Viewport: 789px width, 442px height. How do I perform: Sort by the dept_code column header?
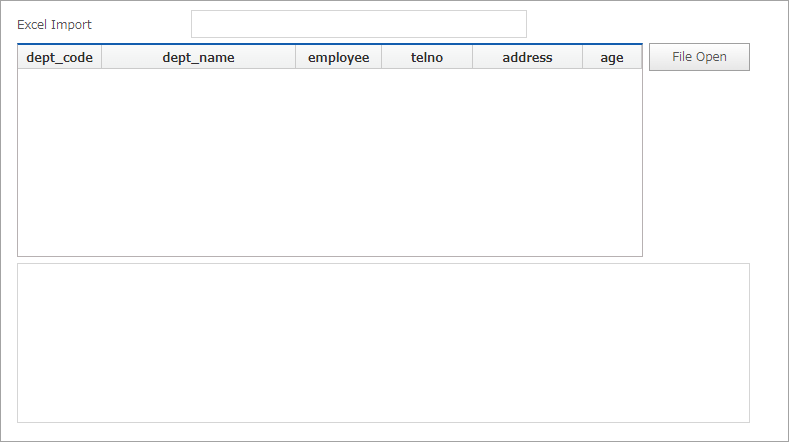(59, 58)
